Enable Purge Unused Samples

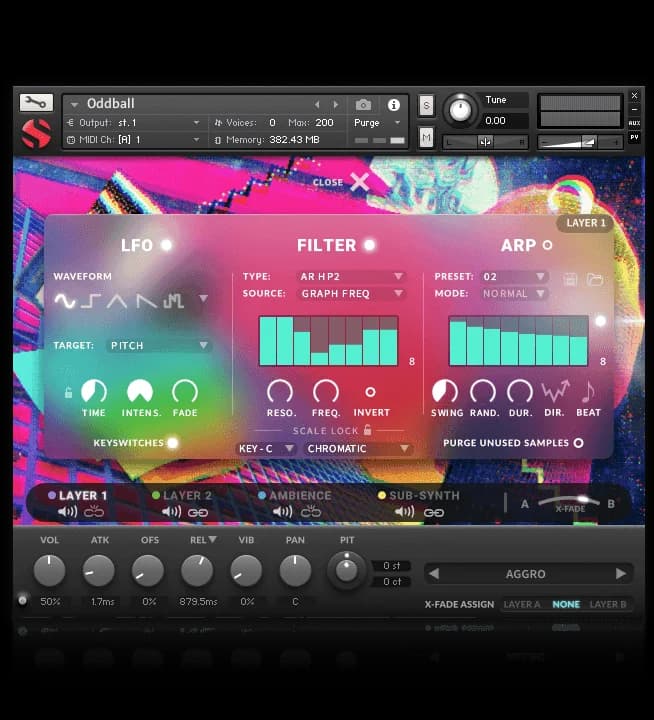click(578, 442)
